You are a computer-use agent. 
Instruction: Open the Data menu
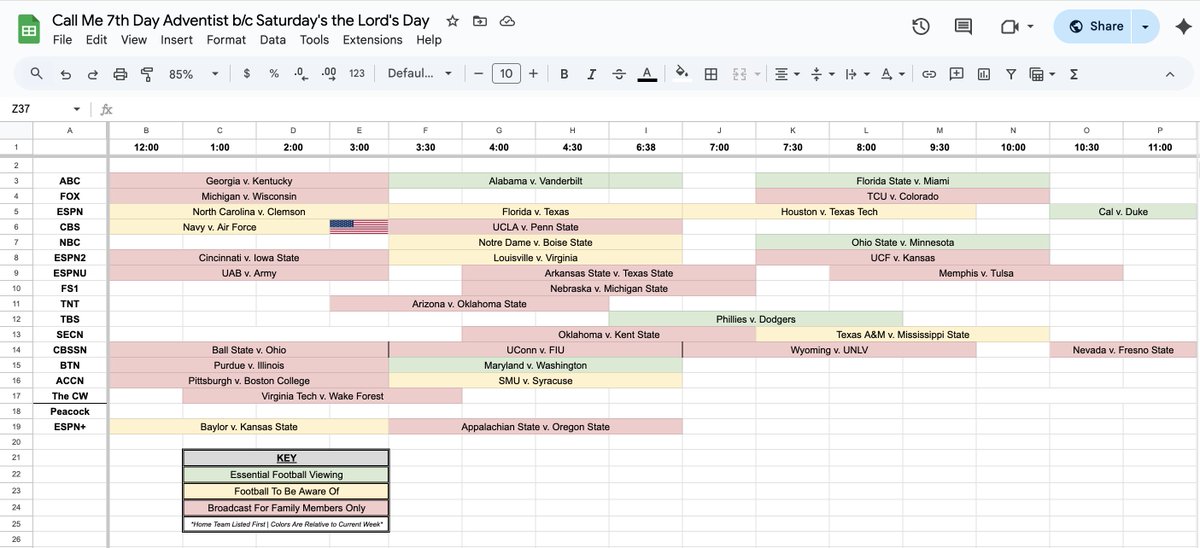click(x=273, y=40)
